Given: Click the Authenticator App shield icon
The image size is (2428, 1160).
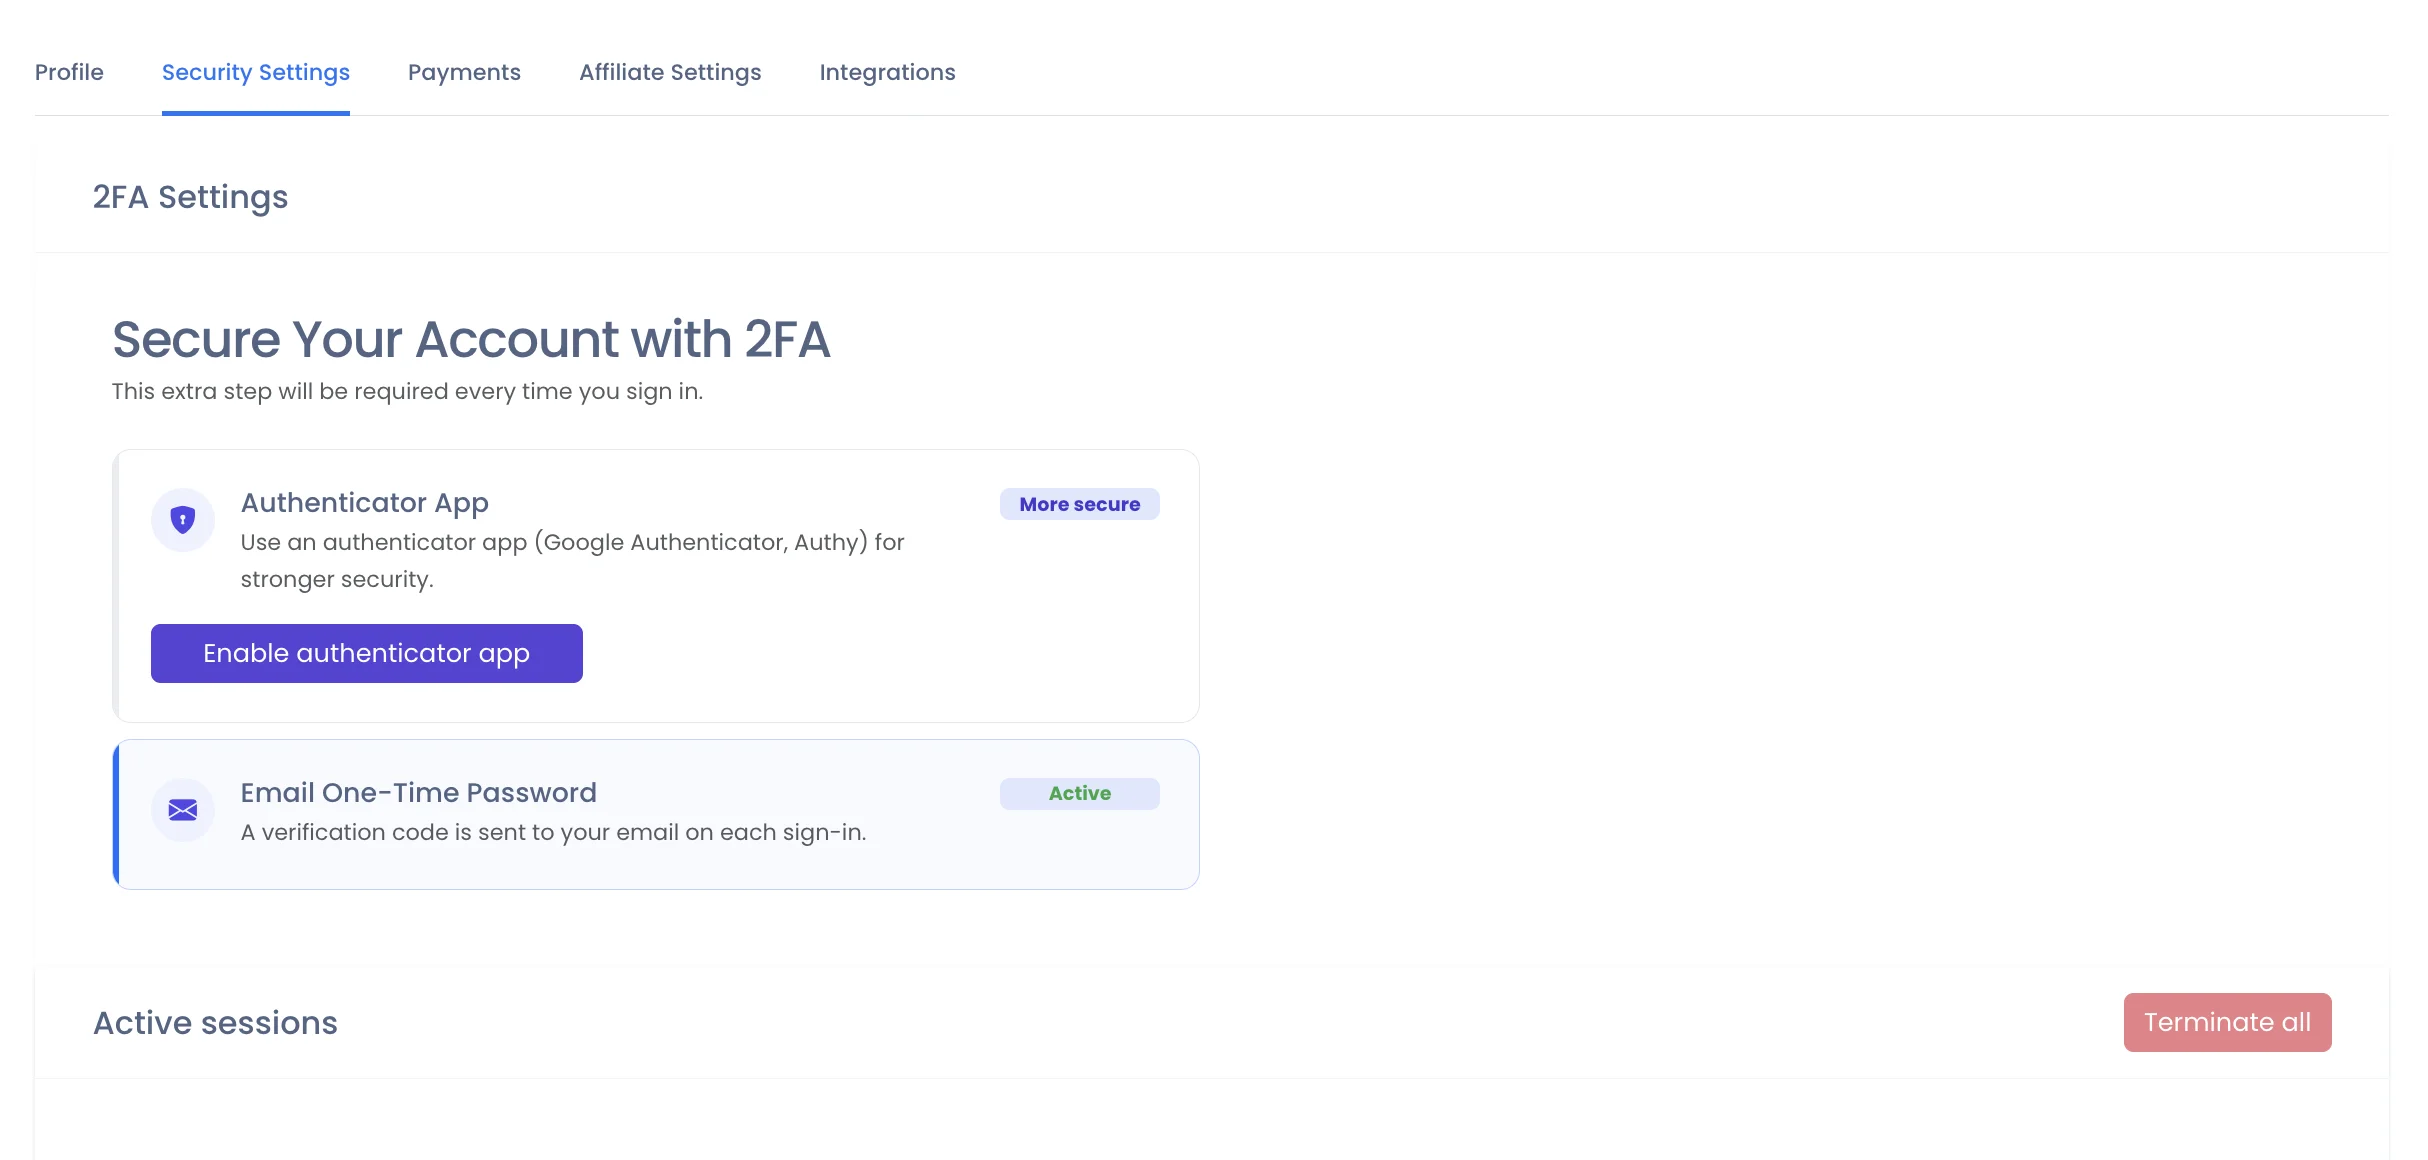Looking at the screenshot, I should click(x=183, y=520).
